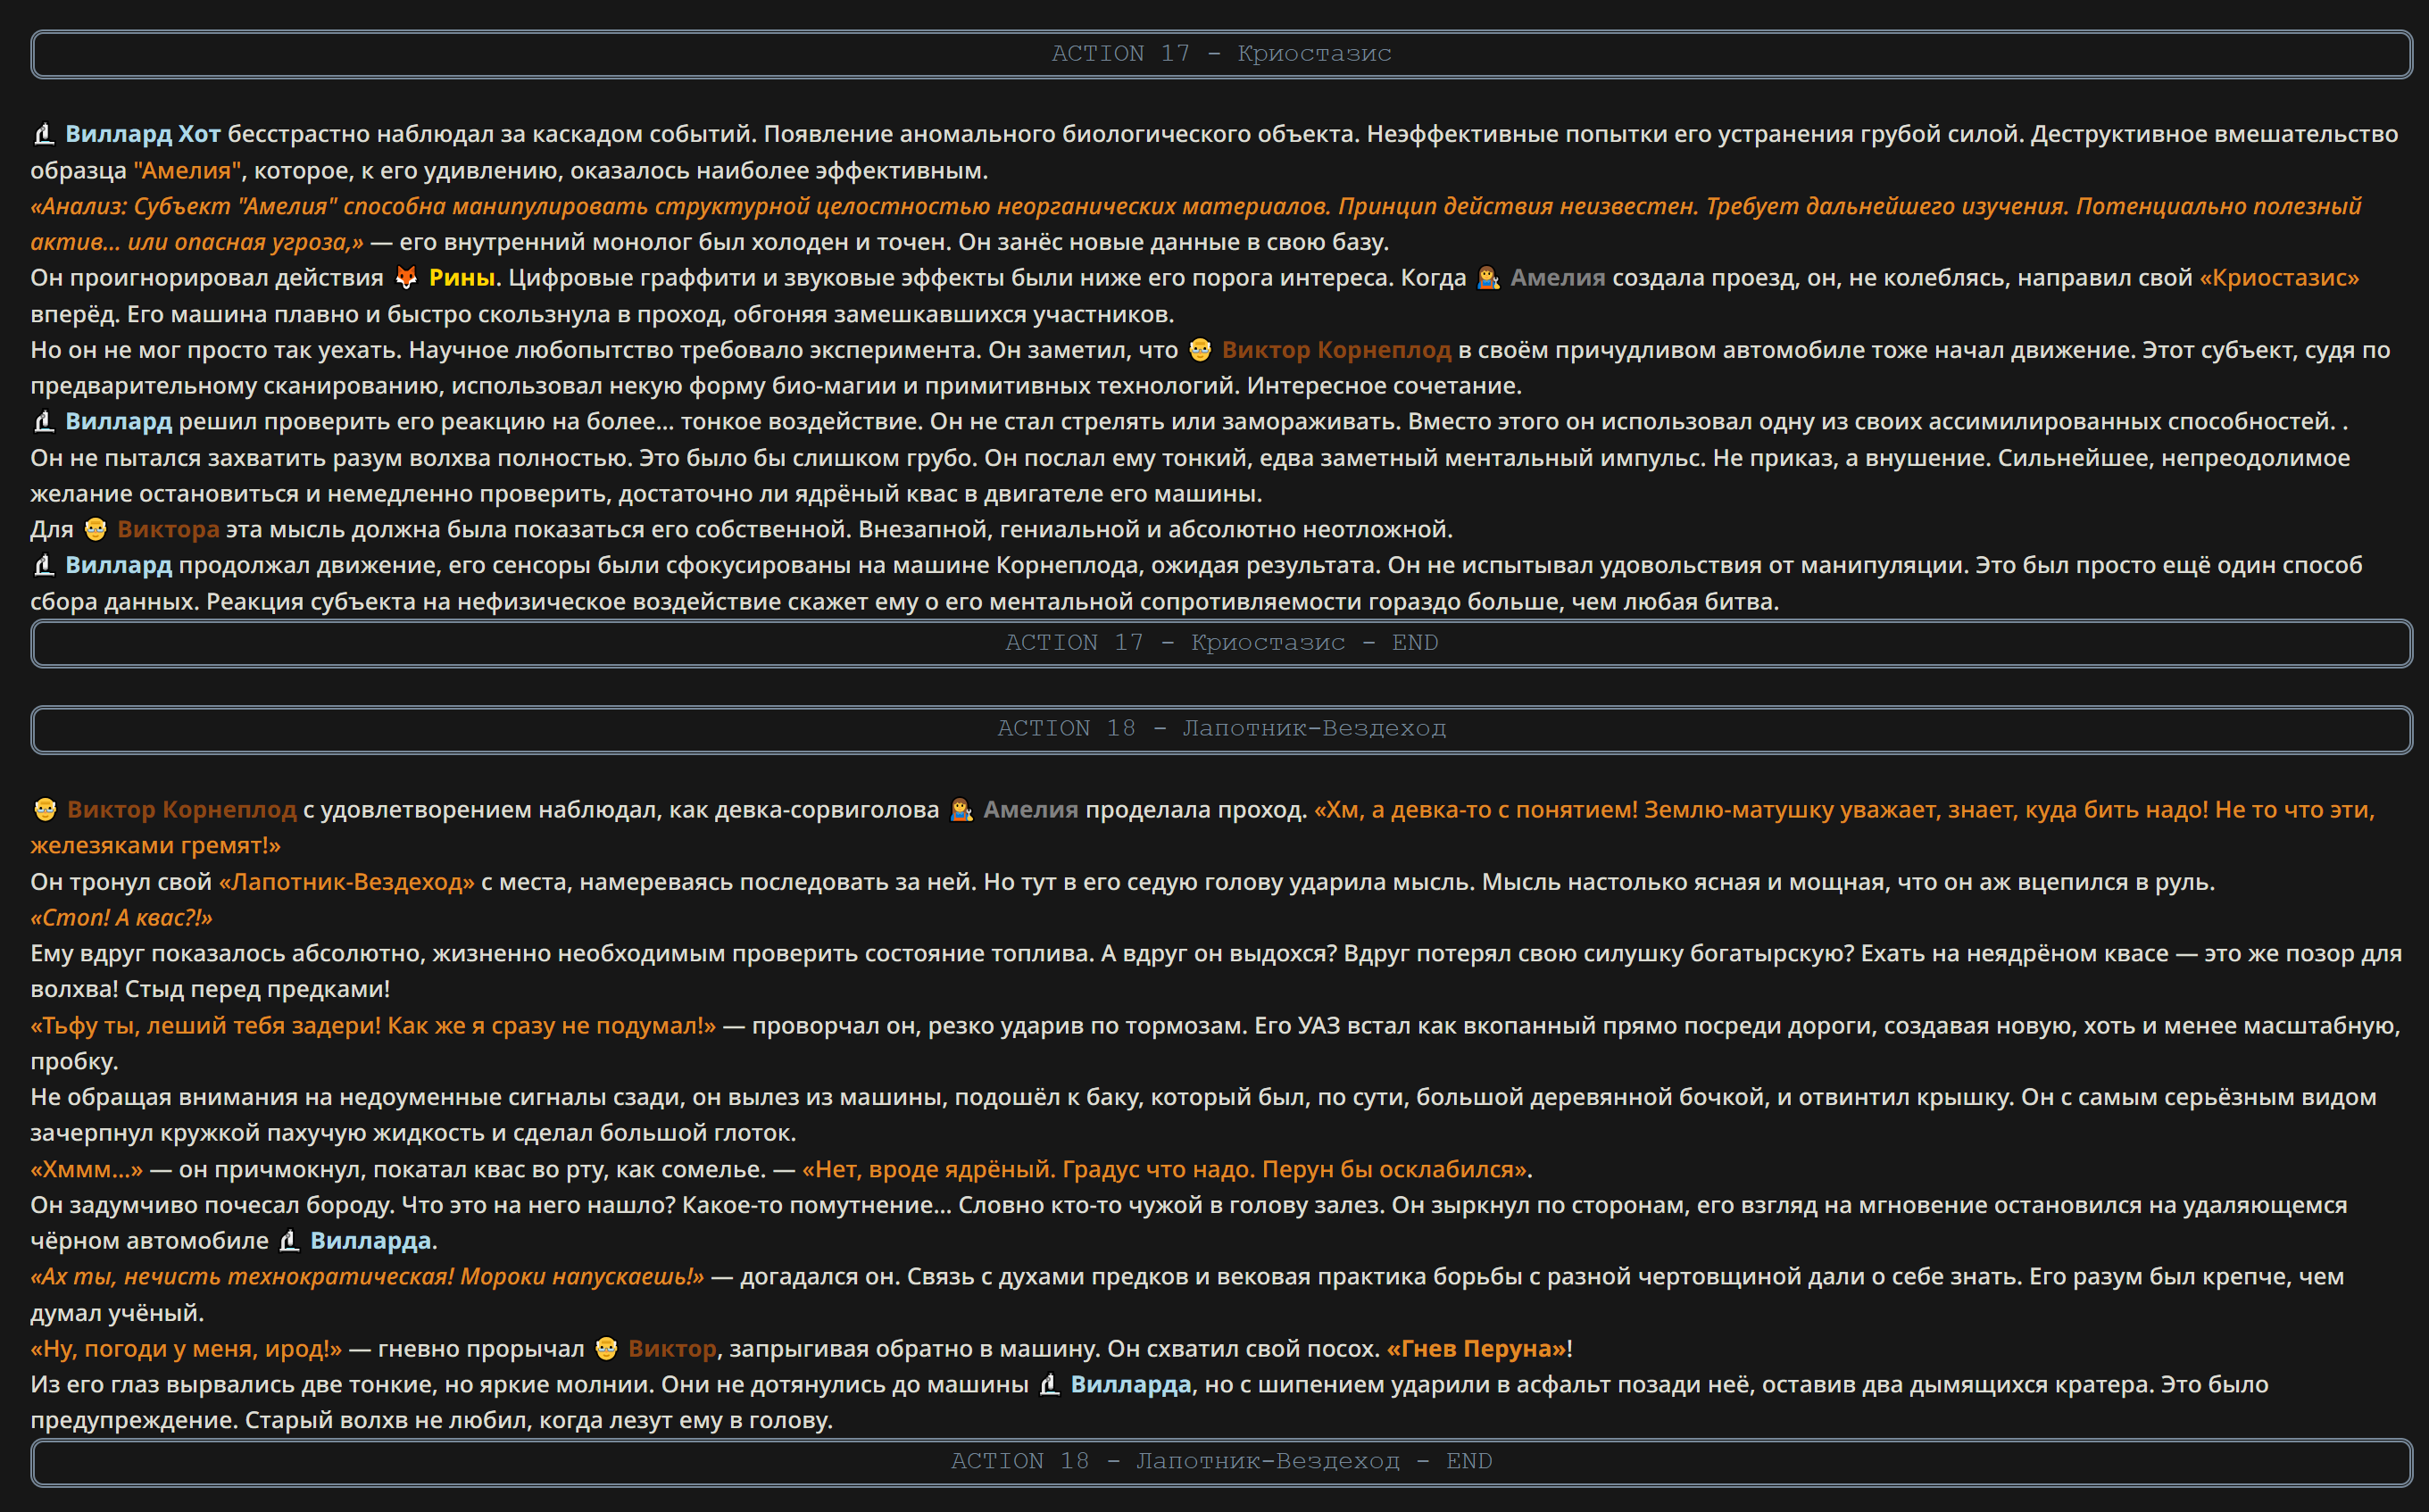Click quote «Ах ты, нечисть технократическая!»
2429x1512 pixels.
367,1276
